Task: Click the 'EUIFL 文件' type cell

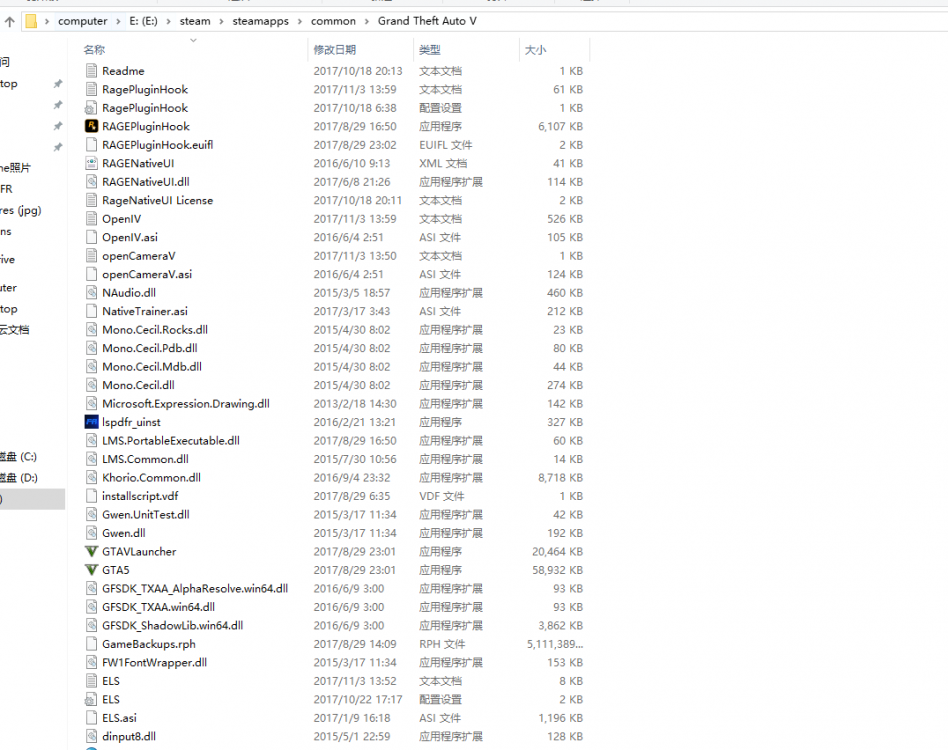Action: click(446, 145)
